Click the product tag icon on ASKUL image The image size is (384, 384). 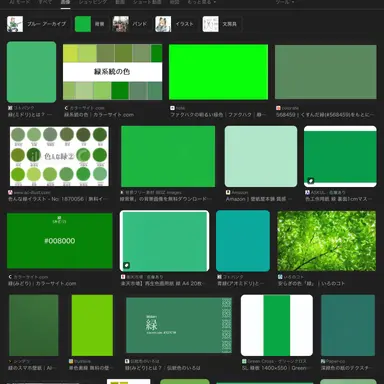pos(311,181)
